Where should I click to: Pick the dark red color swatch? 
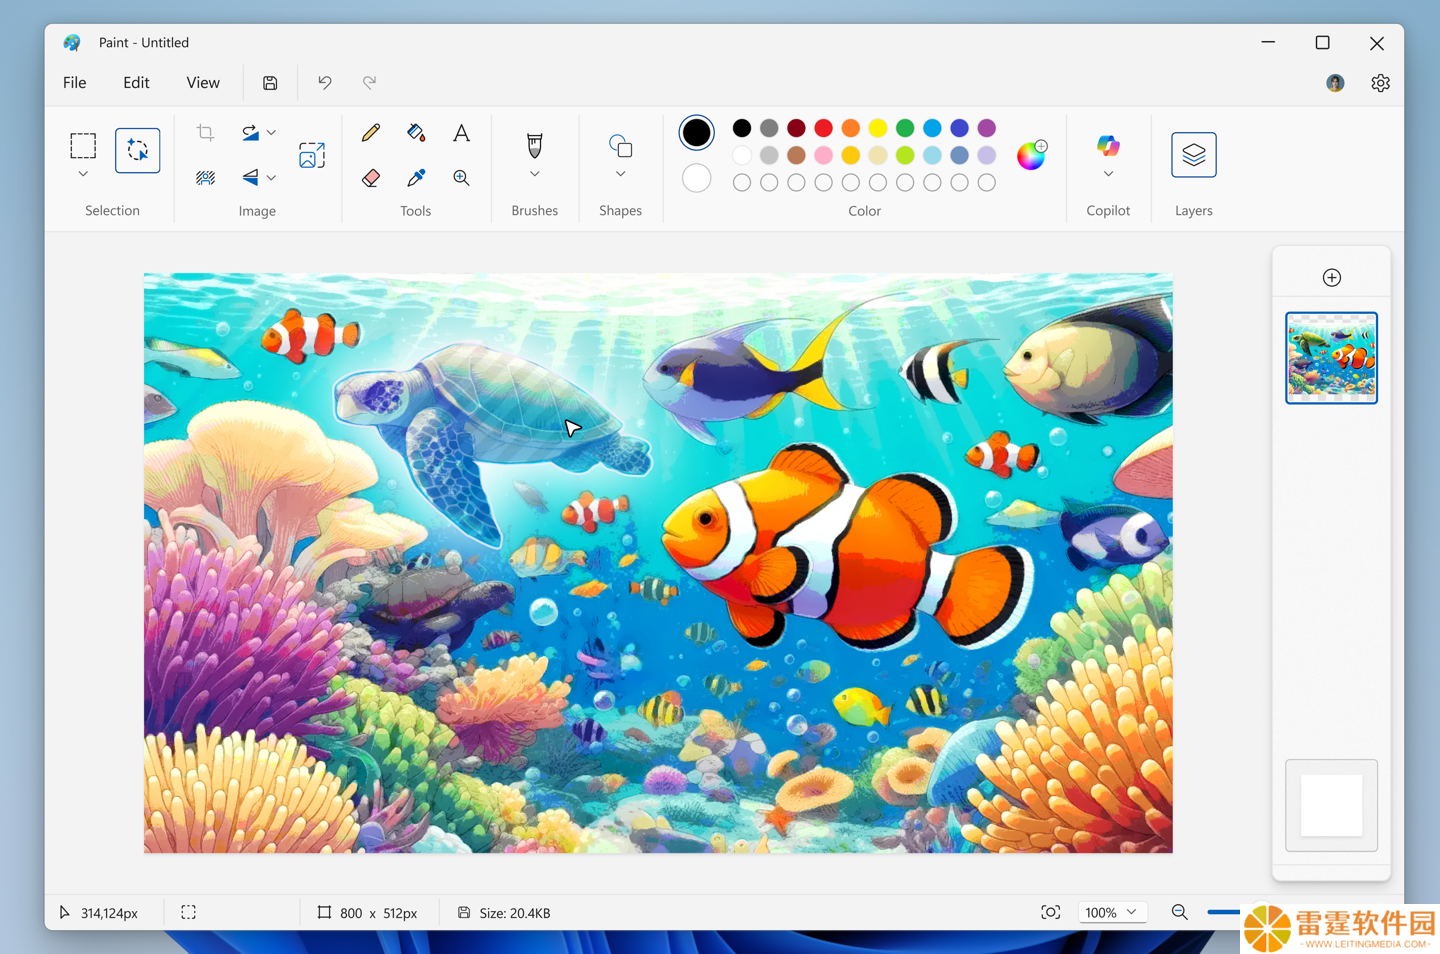(x=796, y=128)
